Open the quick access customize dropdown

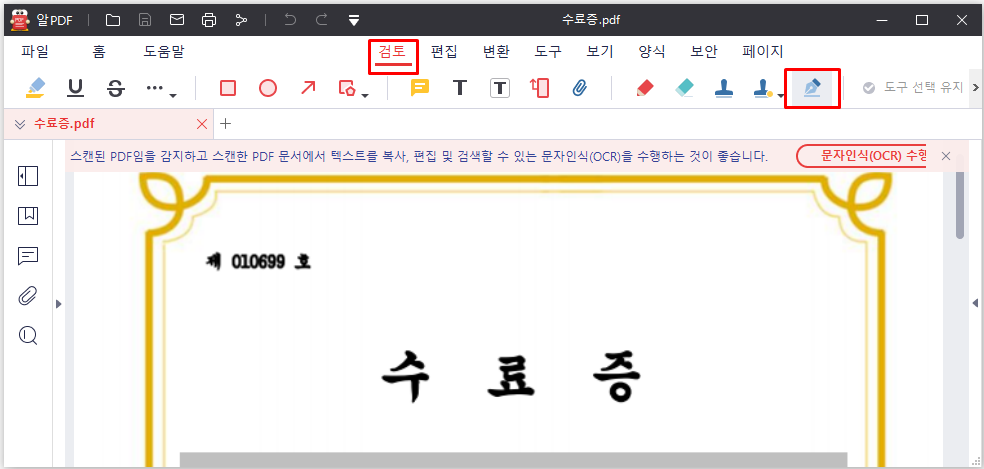[354, 20]
